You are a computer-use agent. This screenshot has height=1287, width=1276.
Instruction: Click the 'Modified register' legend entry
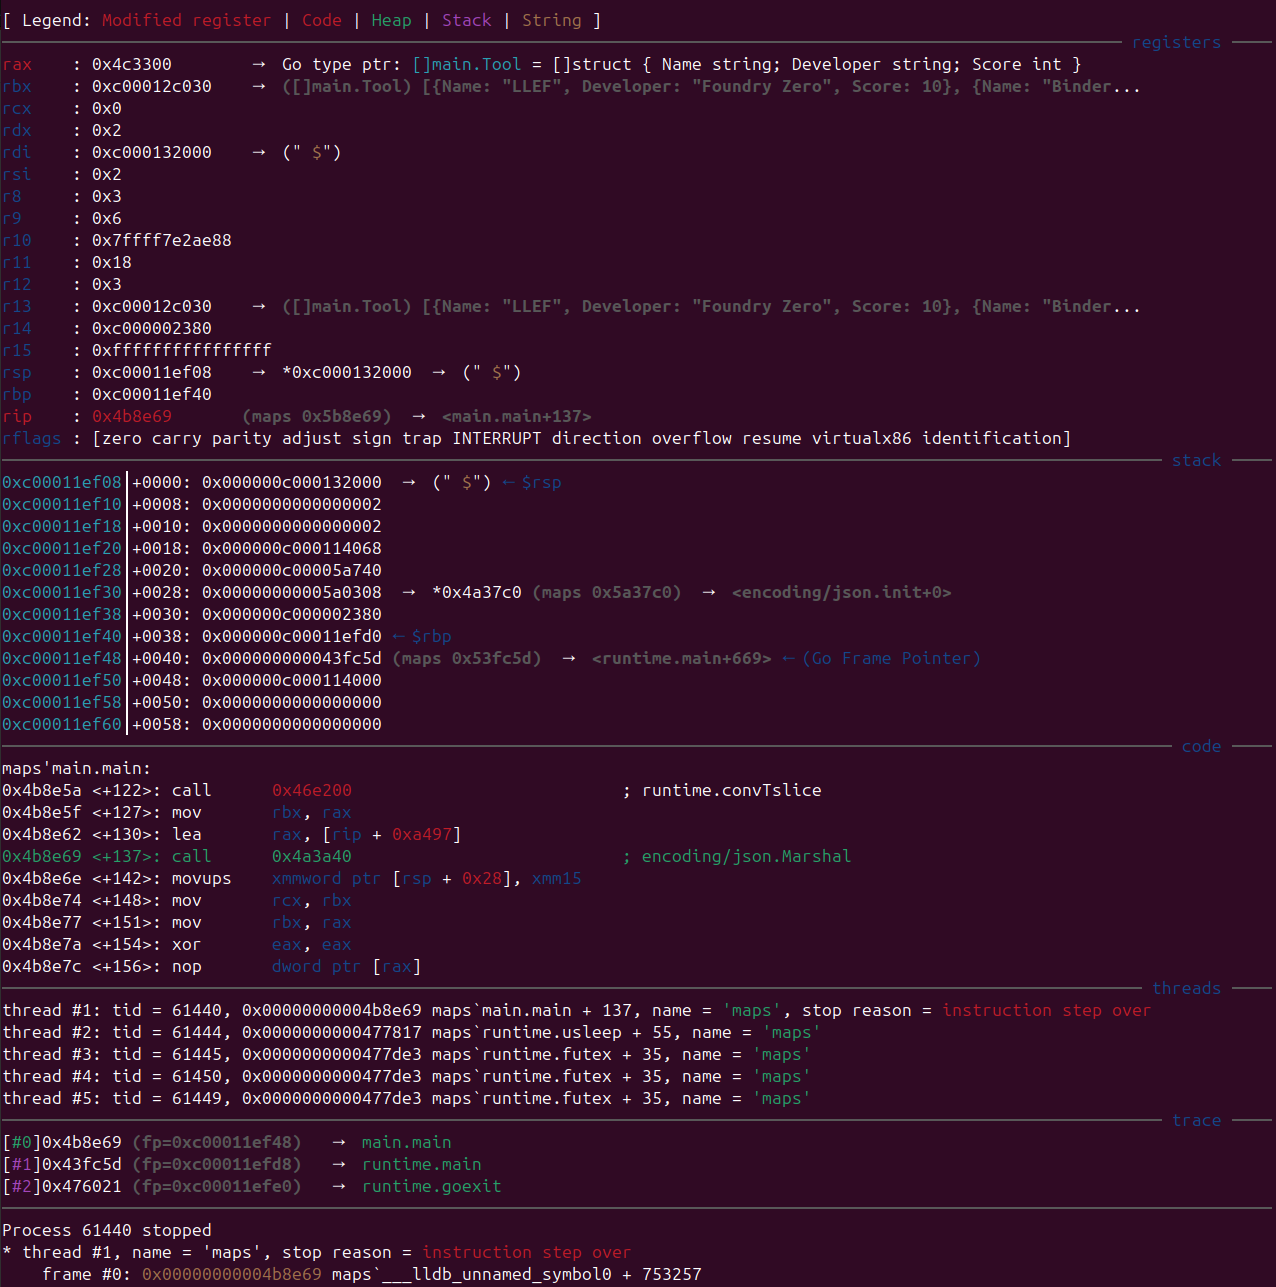pos(186,20)
